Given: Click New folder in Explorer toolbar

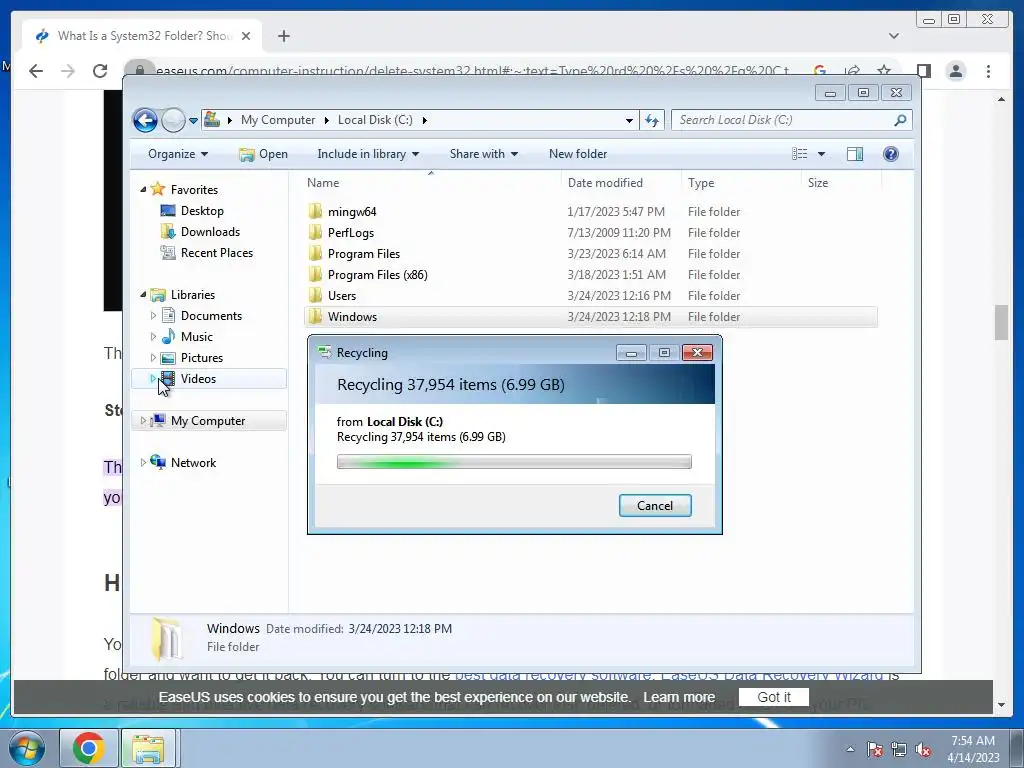Looking at the screenshot, I should pos(578,154).
